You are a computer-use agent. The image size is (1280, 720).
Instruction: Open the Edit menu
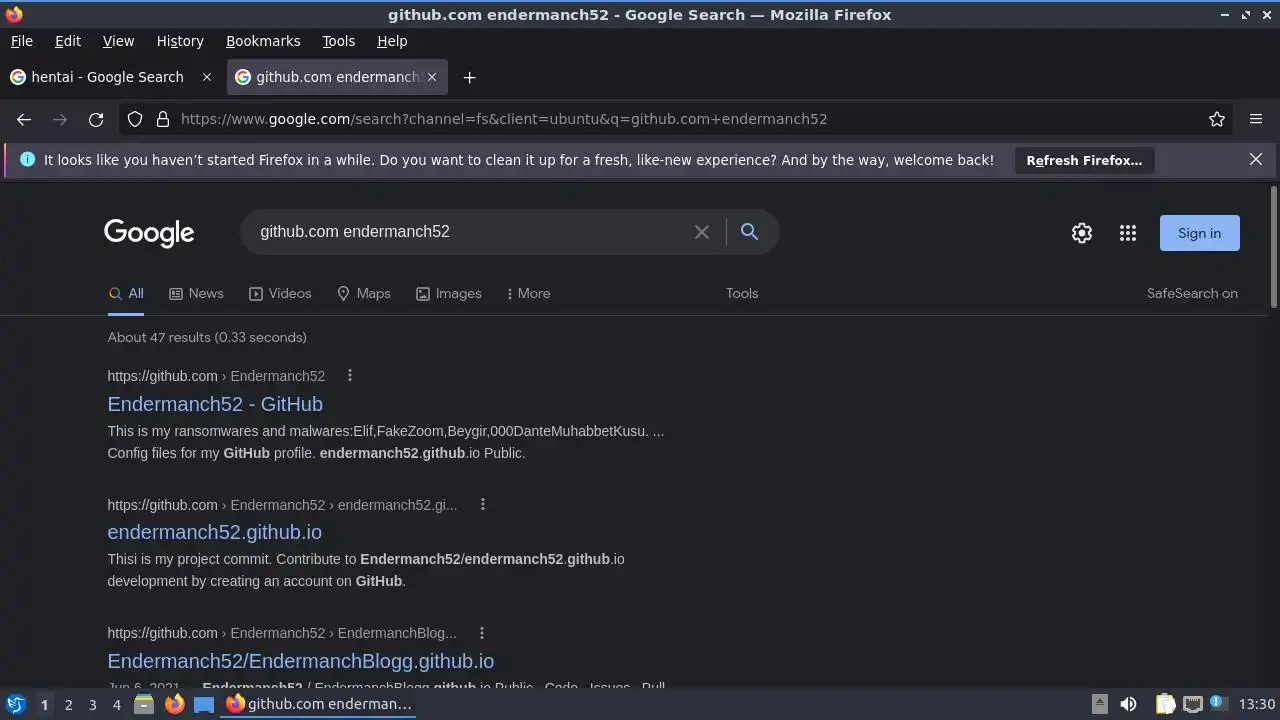(68, 41)
